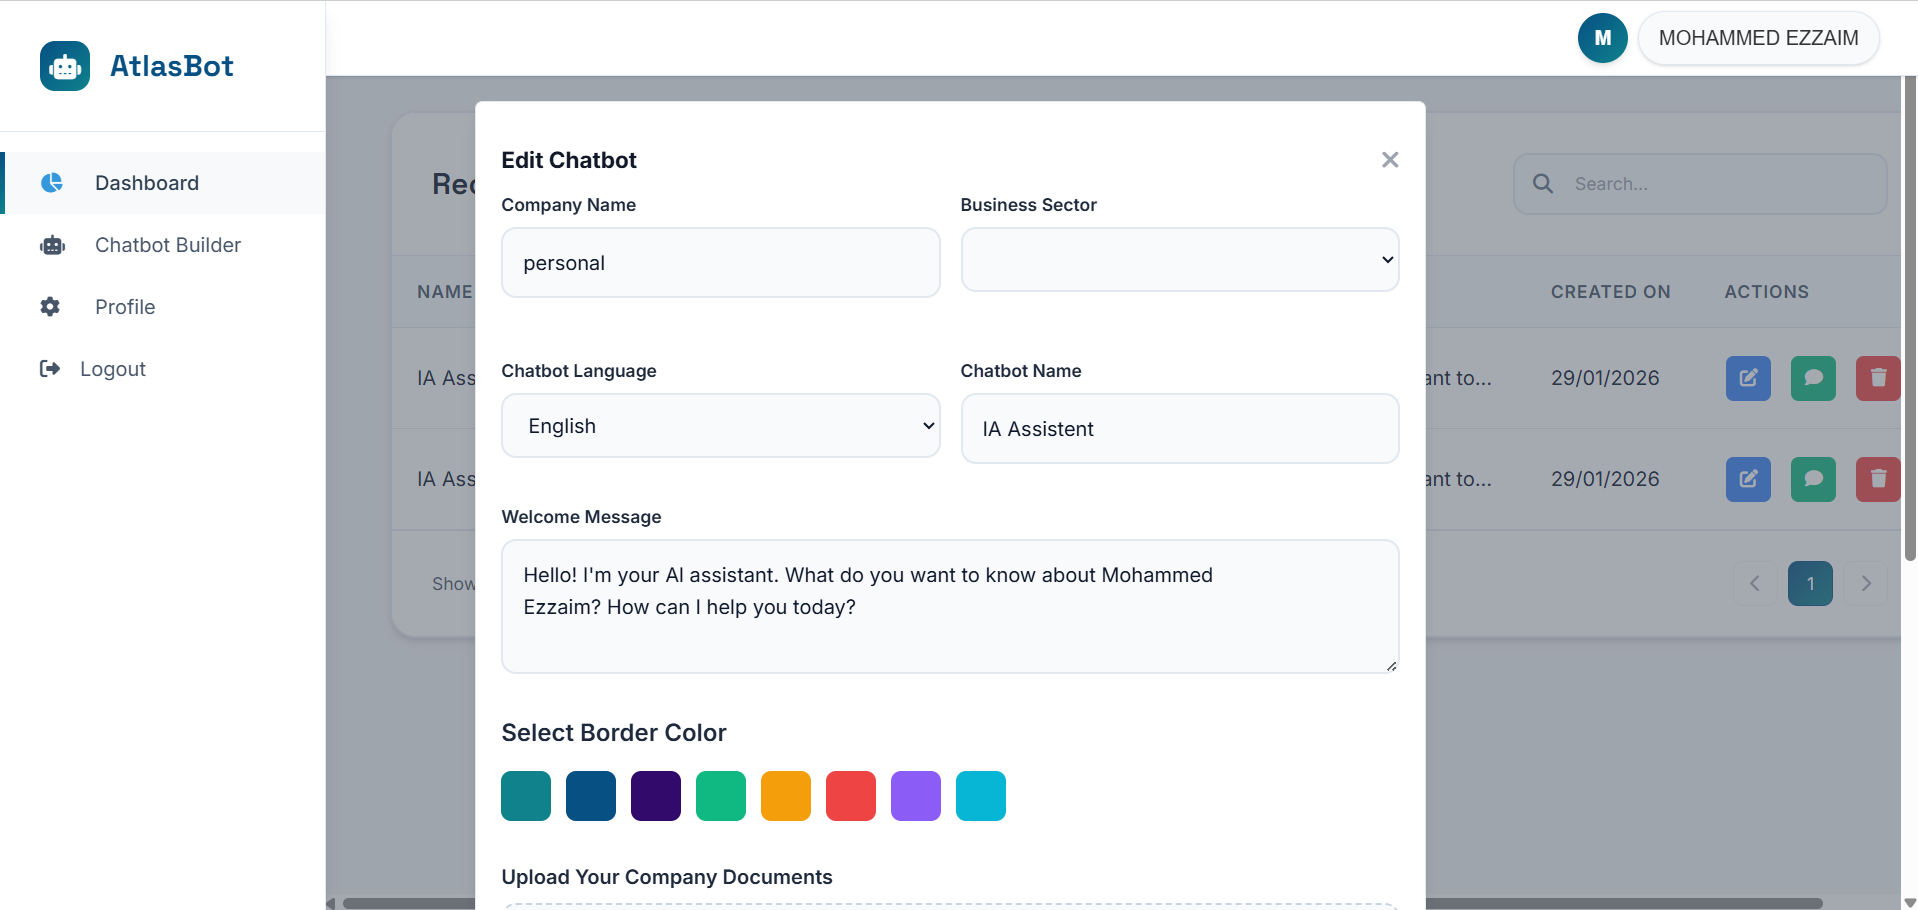Click the M user avatar icon
This screenshot has width=1918, height=910.
tap(1602, 38)
